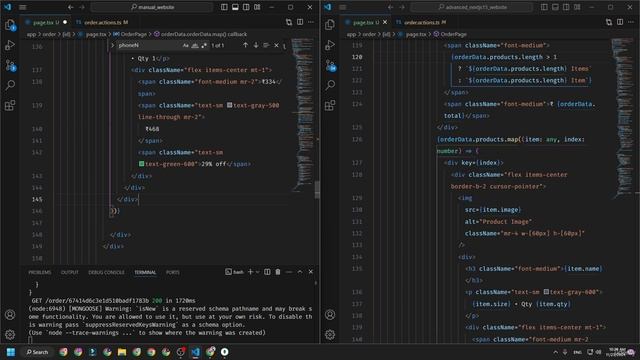Toggle Match Whole Word in find widget
The image size is (640, 360).
[x=195, y=45]
